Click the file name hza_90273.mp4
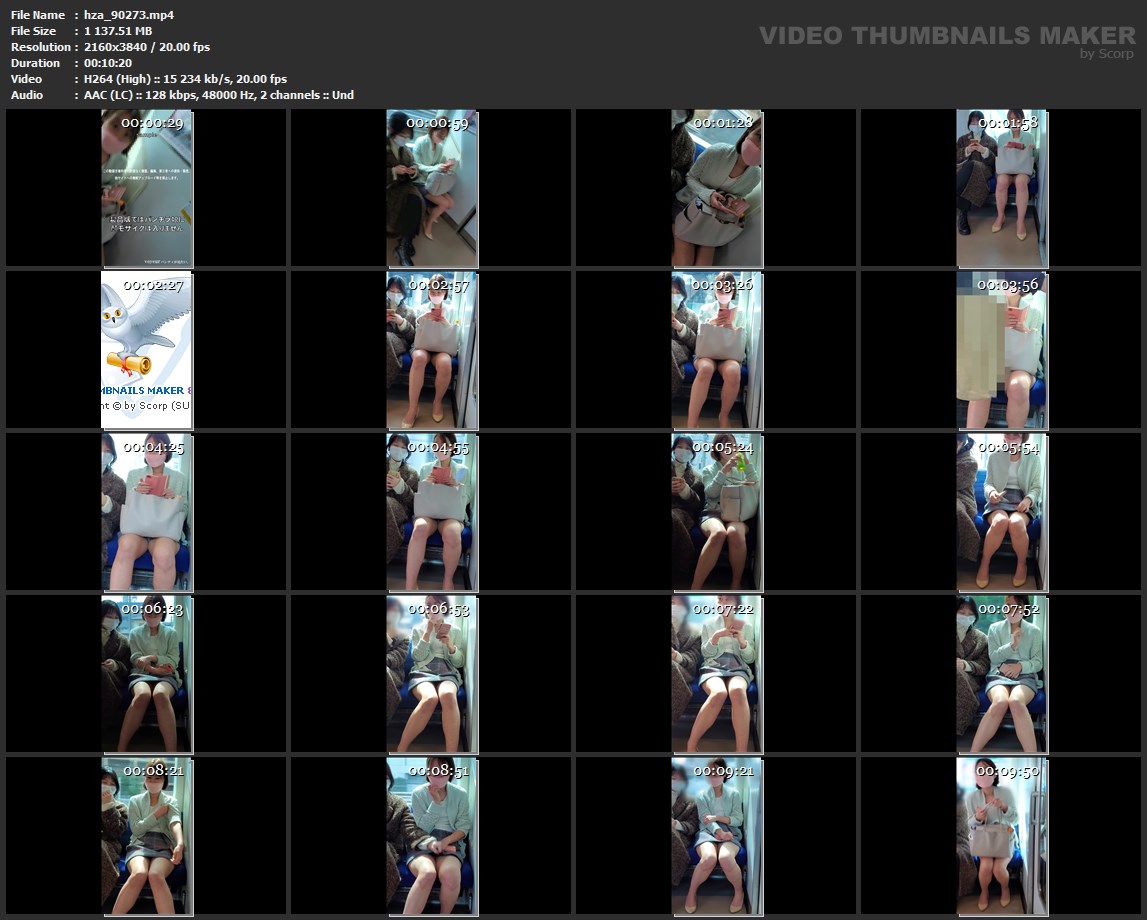 pos(129,15)
